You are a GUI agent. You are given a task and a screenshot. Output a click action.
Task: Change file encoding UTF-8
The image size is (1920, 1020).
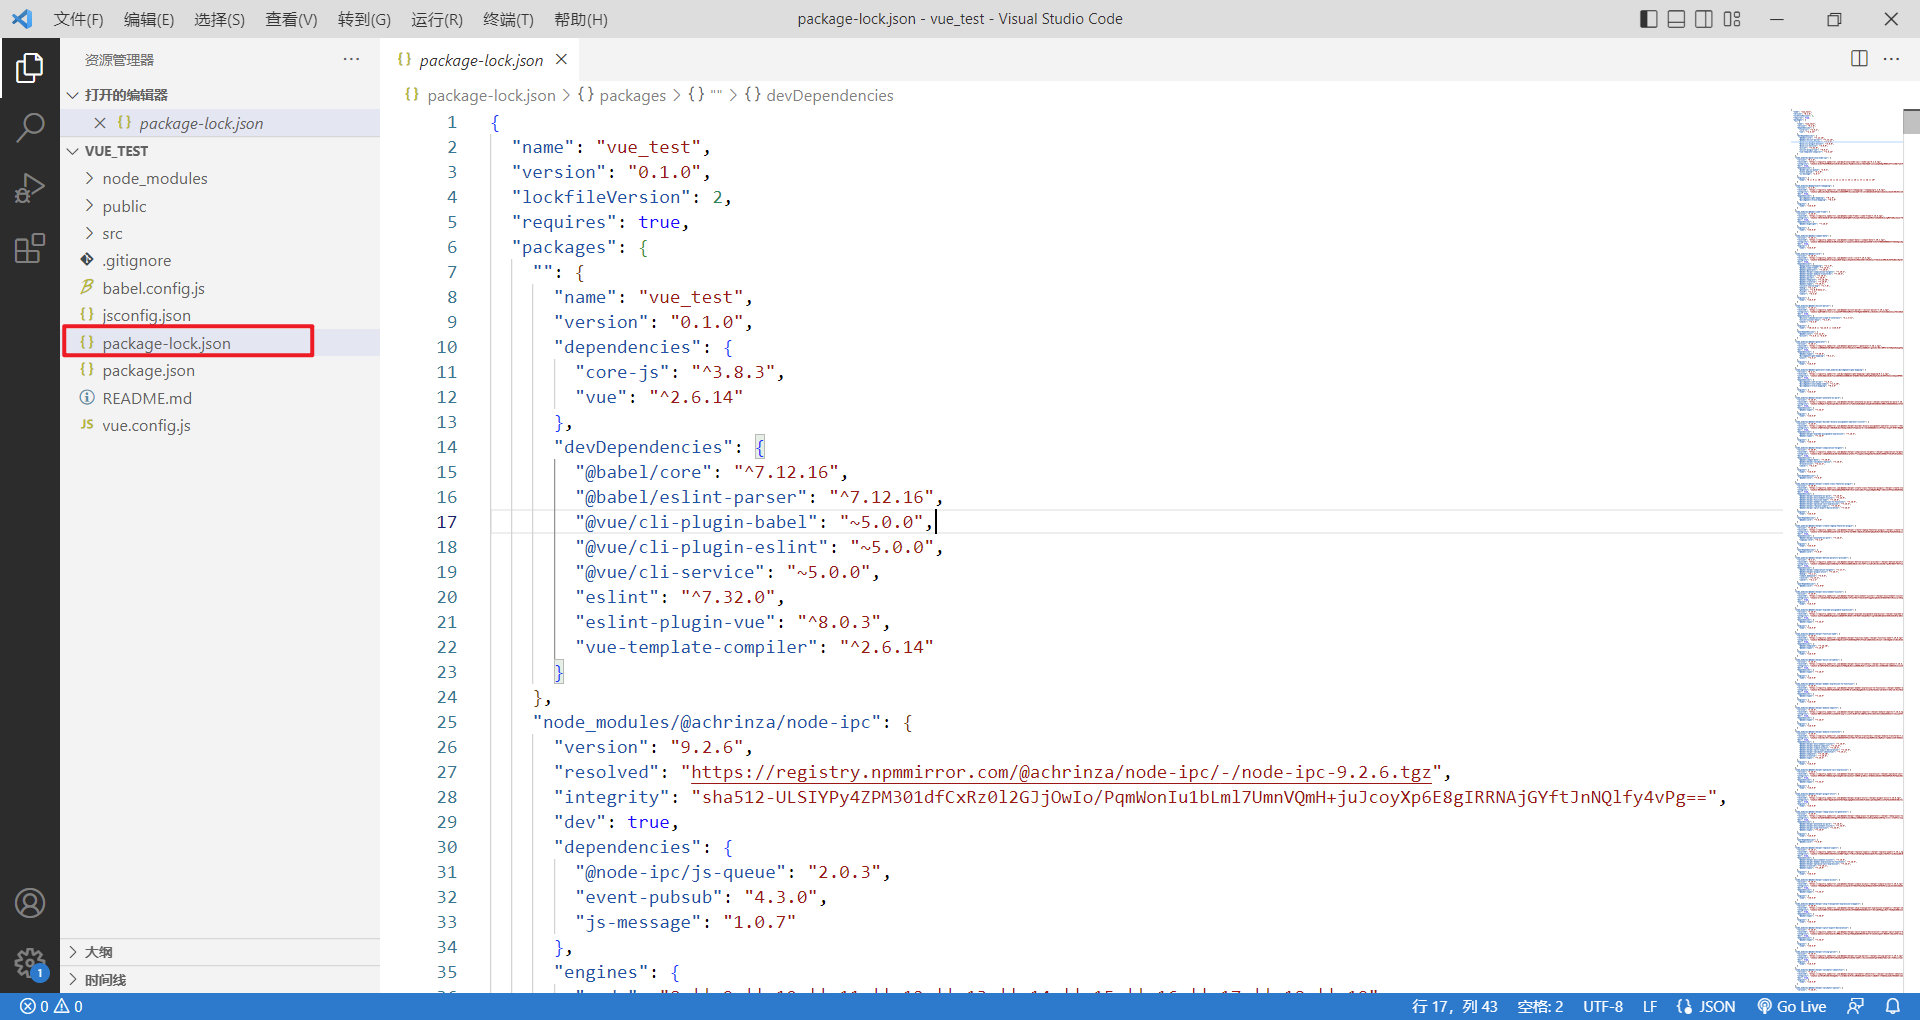tap(1603, 1007)
